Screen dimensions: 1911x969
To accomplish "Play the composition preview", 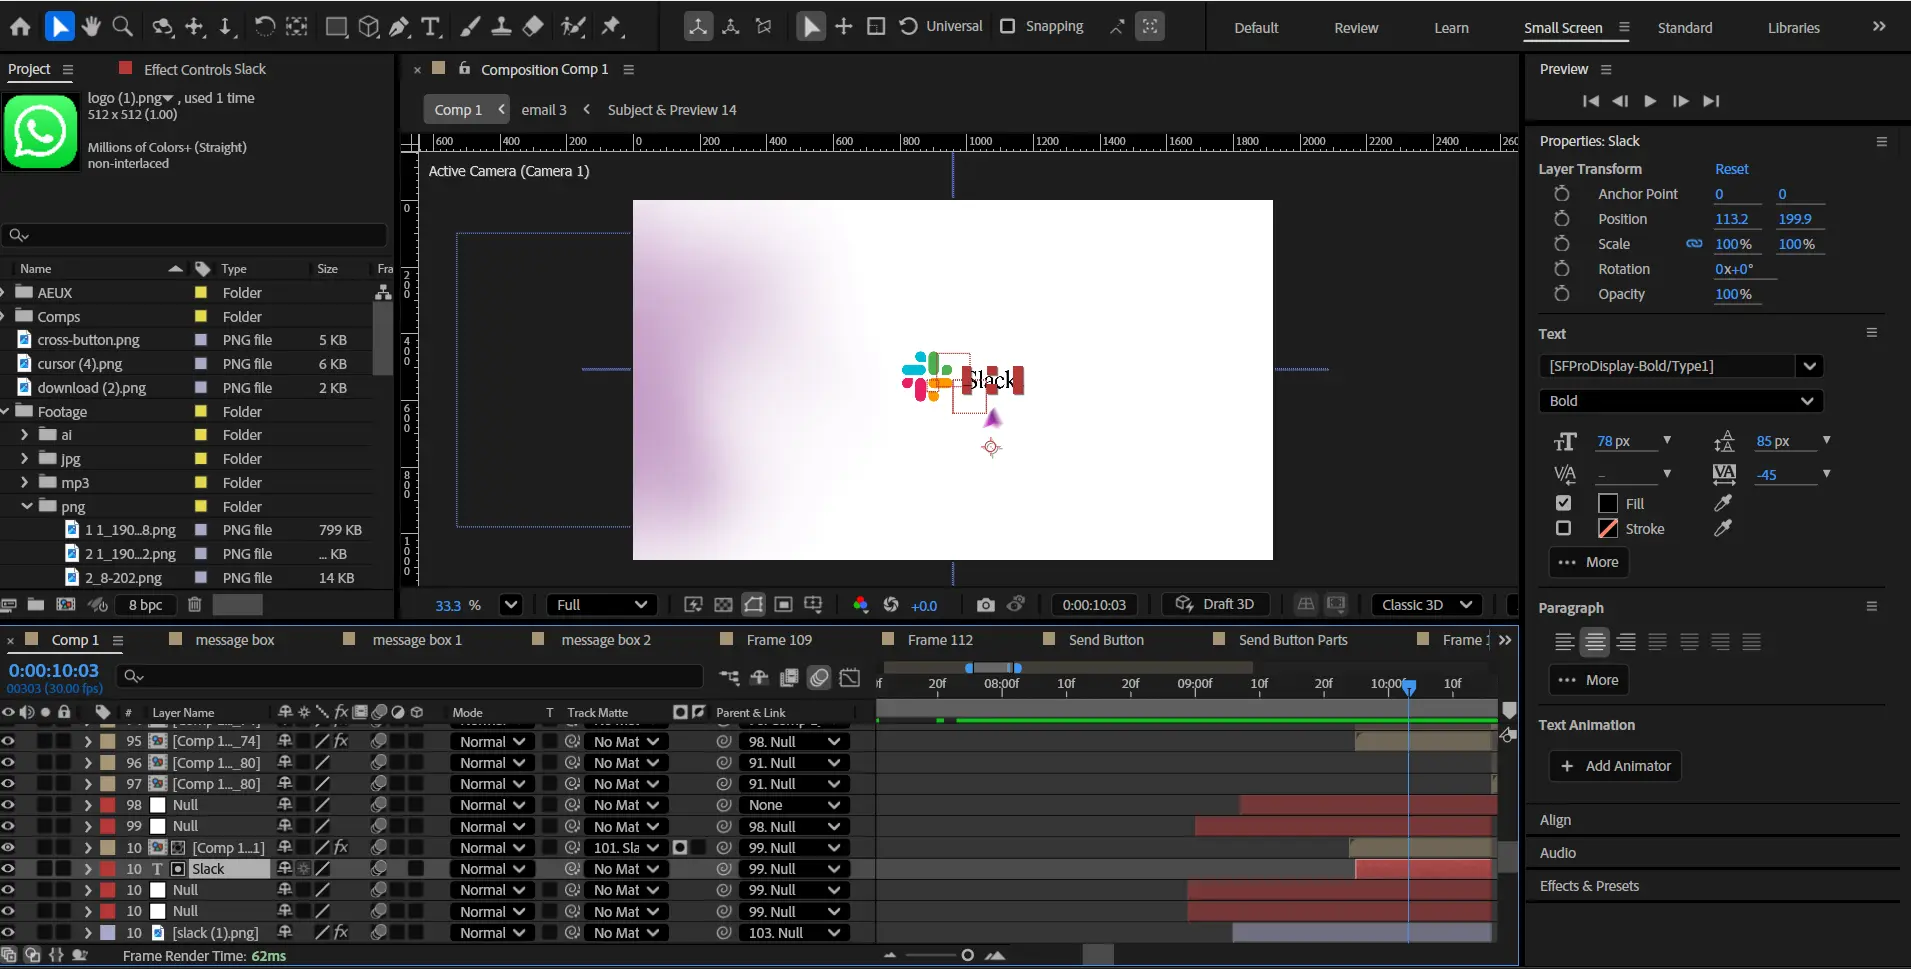I will click(x=1650, y=101).
